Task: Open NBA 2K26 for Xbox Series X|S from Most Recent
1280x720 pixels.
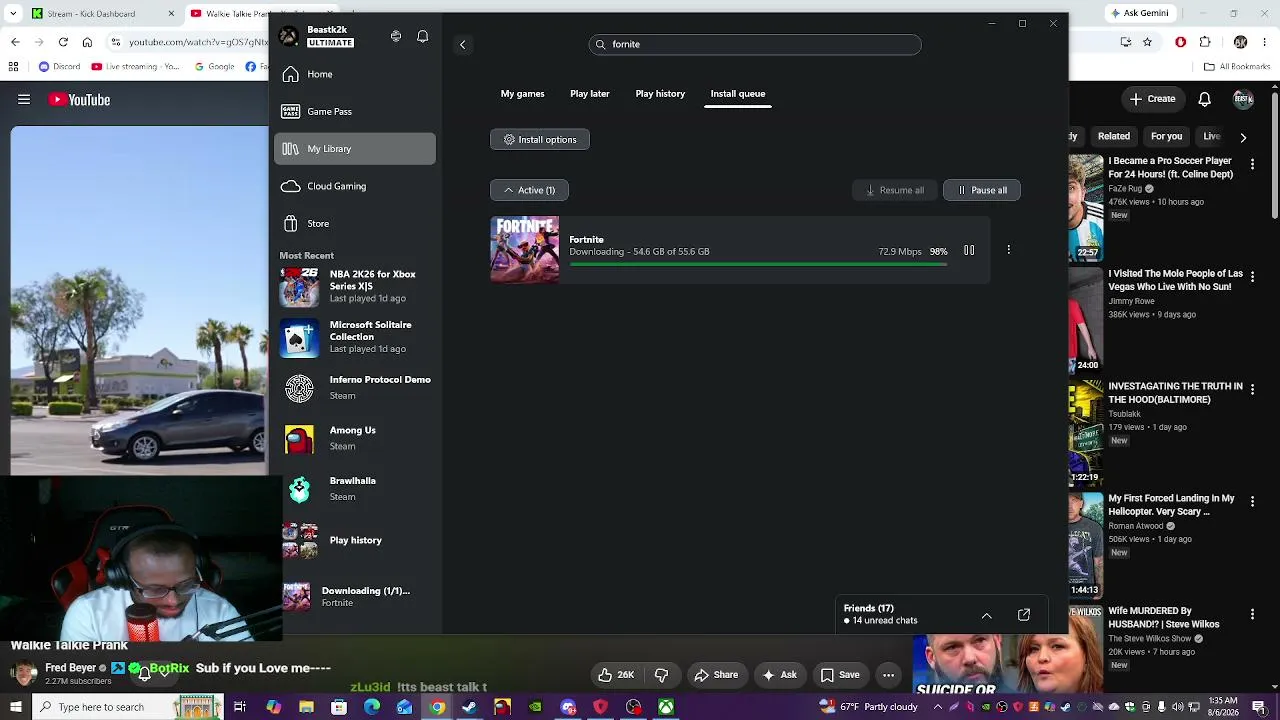Action: click(355, 286)
